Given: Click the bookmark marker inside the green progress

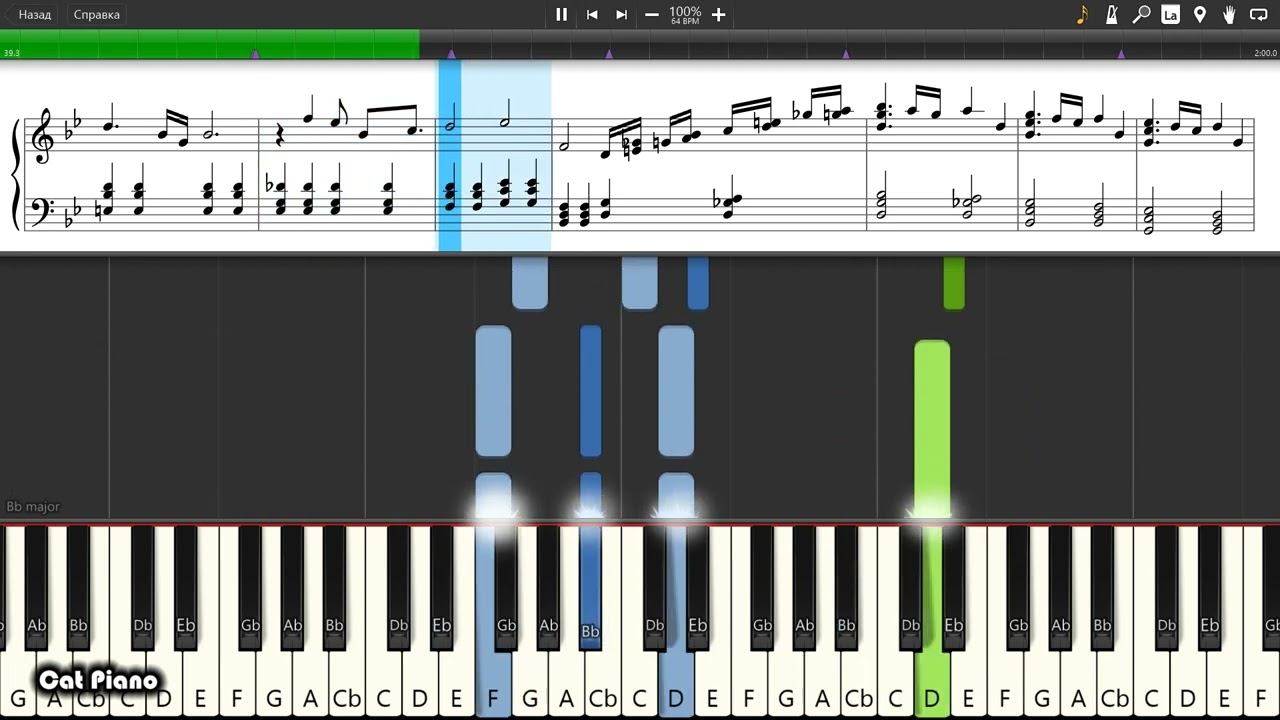Looking at the screenshot, I should coord(255,54).
